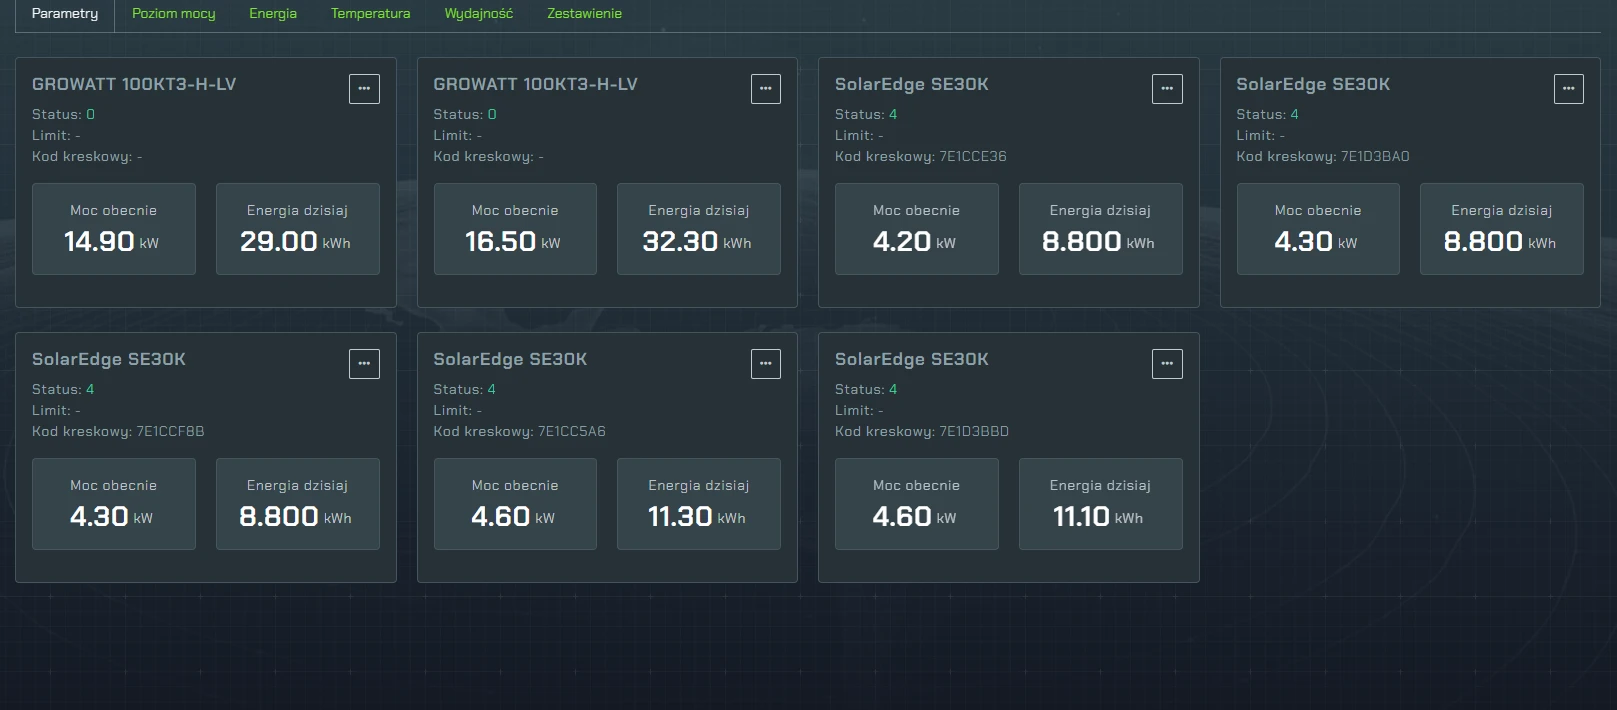Open the three-dot menu on Growatt card showing 14.90 kW

pos(364,89)
